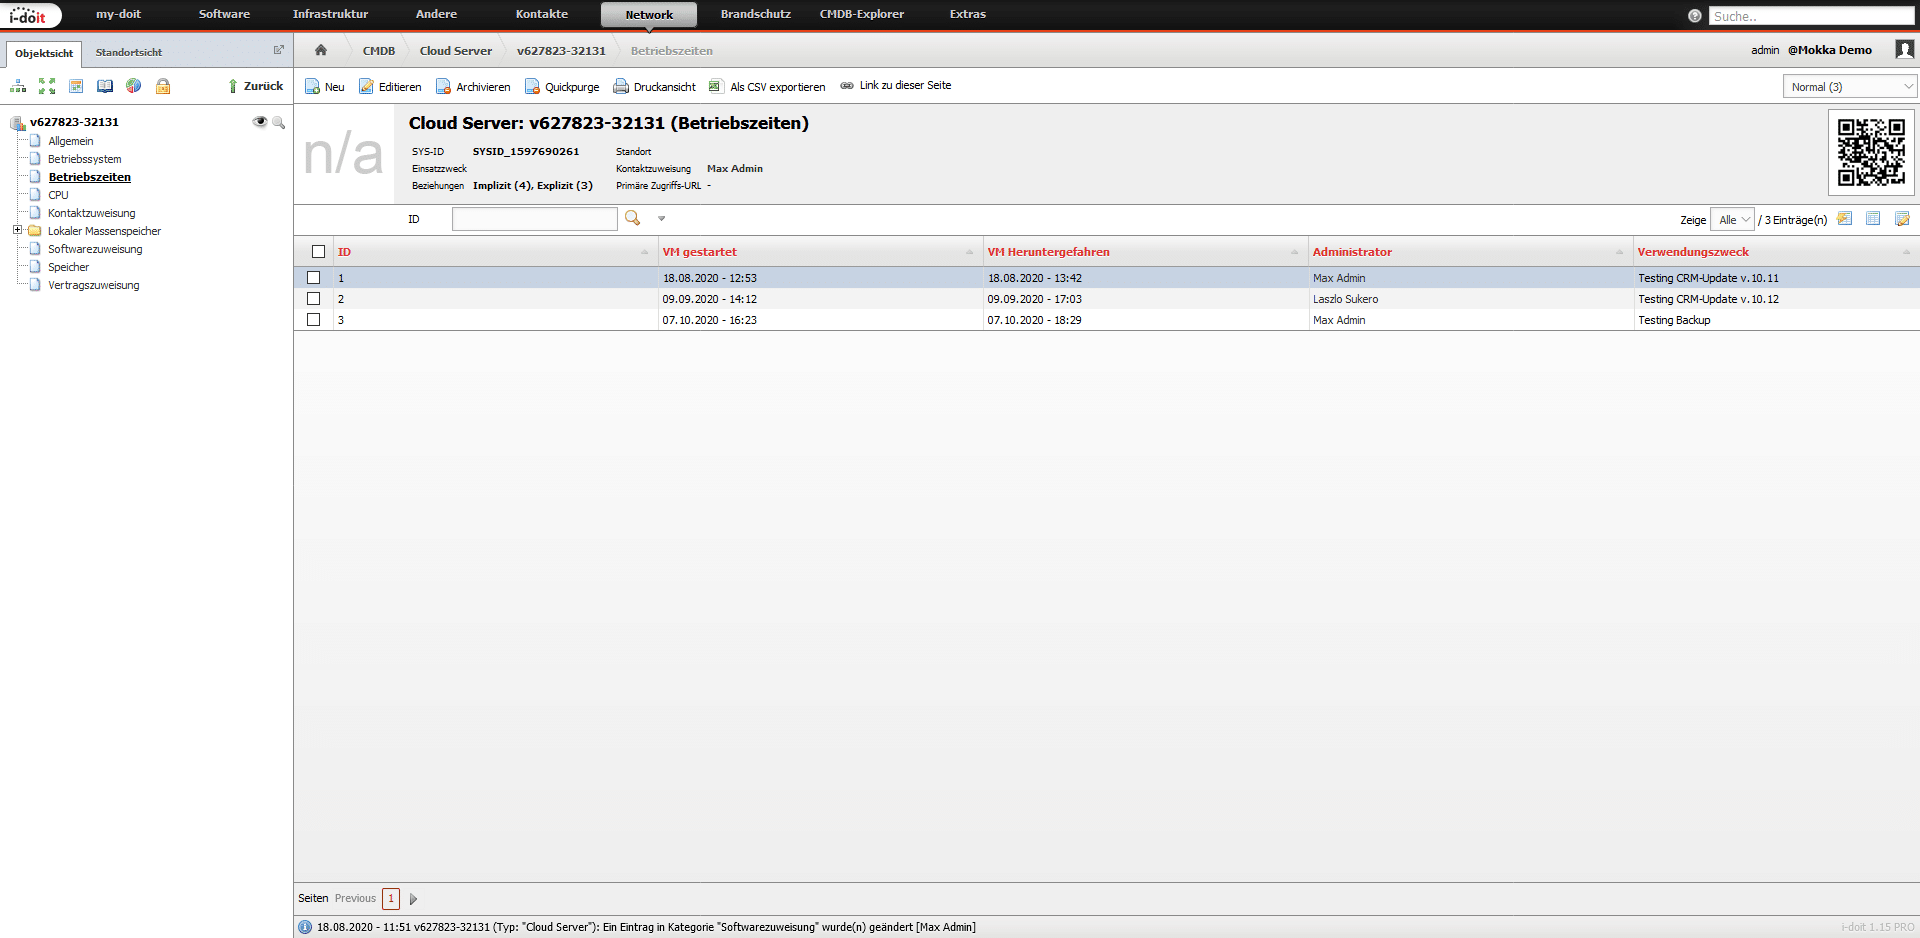
Task: Open the Extras menu
Action: pyautogui.click(x=967, y=14)
